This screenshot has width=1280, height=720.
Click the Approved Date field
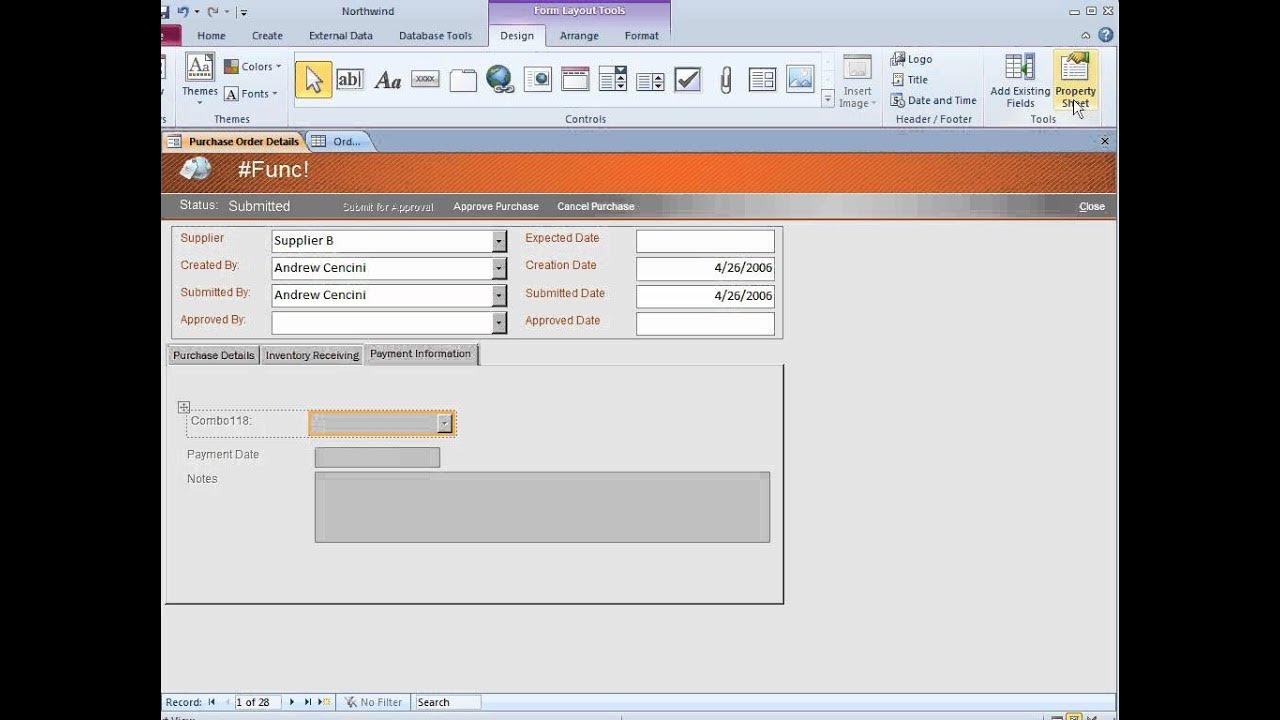point(705,323)
